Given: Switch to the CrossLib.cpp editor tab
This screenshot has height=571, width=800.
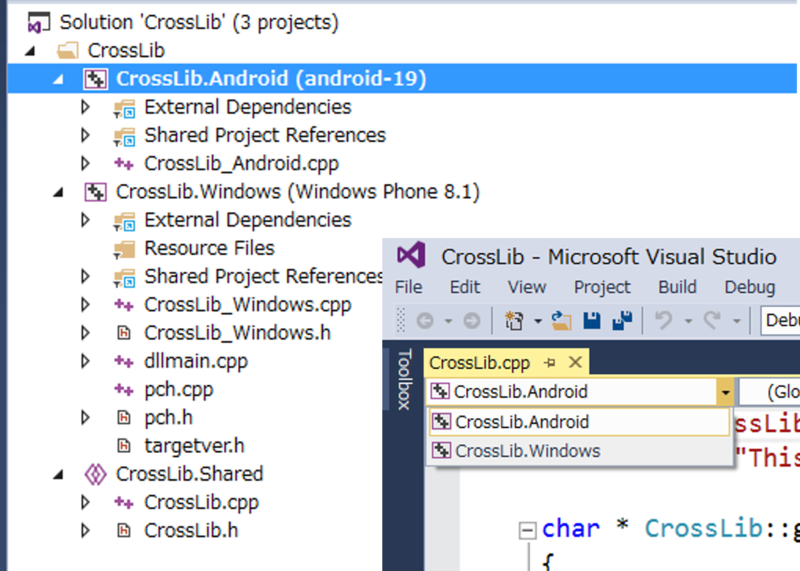Looking at the screenshot, I should pos(479,363).
